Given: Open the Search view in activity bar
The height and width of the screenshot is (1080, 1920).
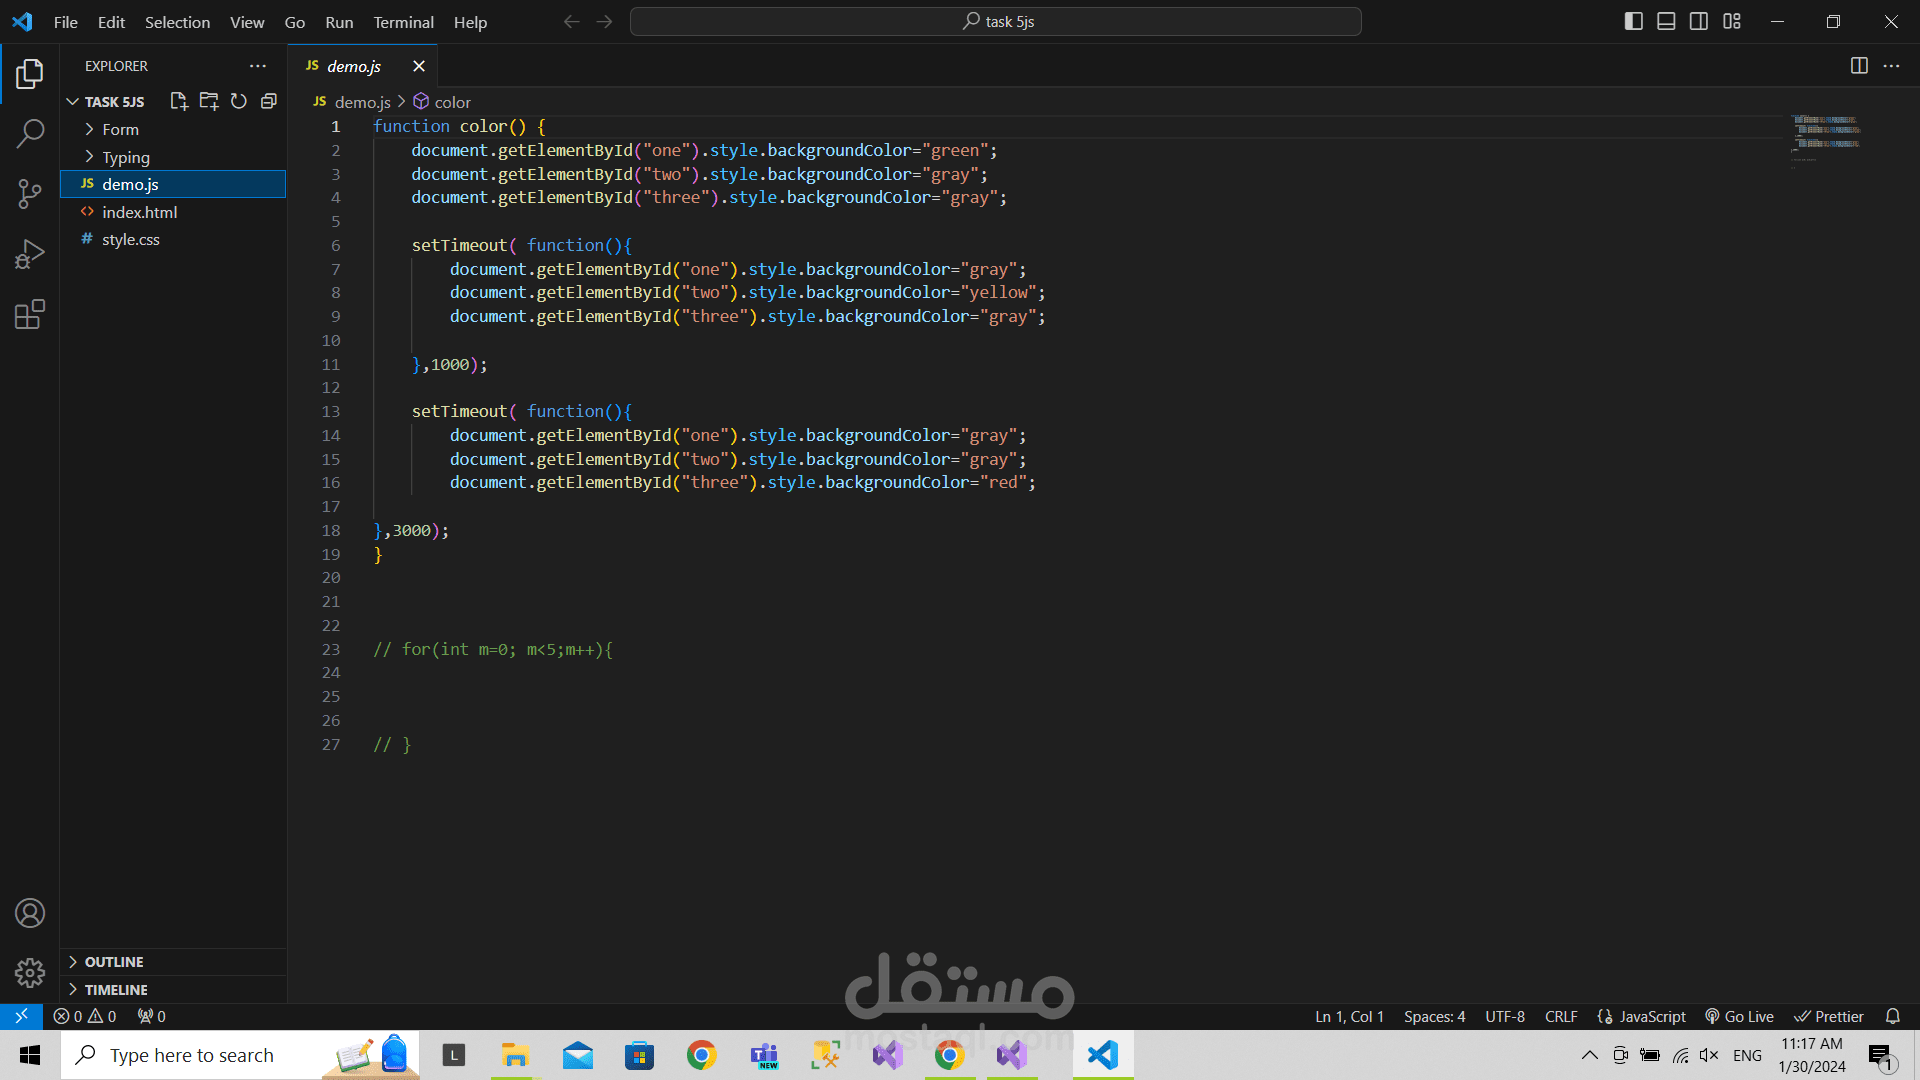Looking at the screenshot, I should [30, 133].
